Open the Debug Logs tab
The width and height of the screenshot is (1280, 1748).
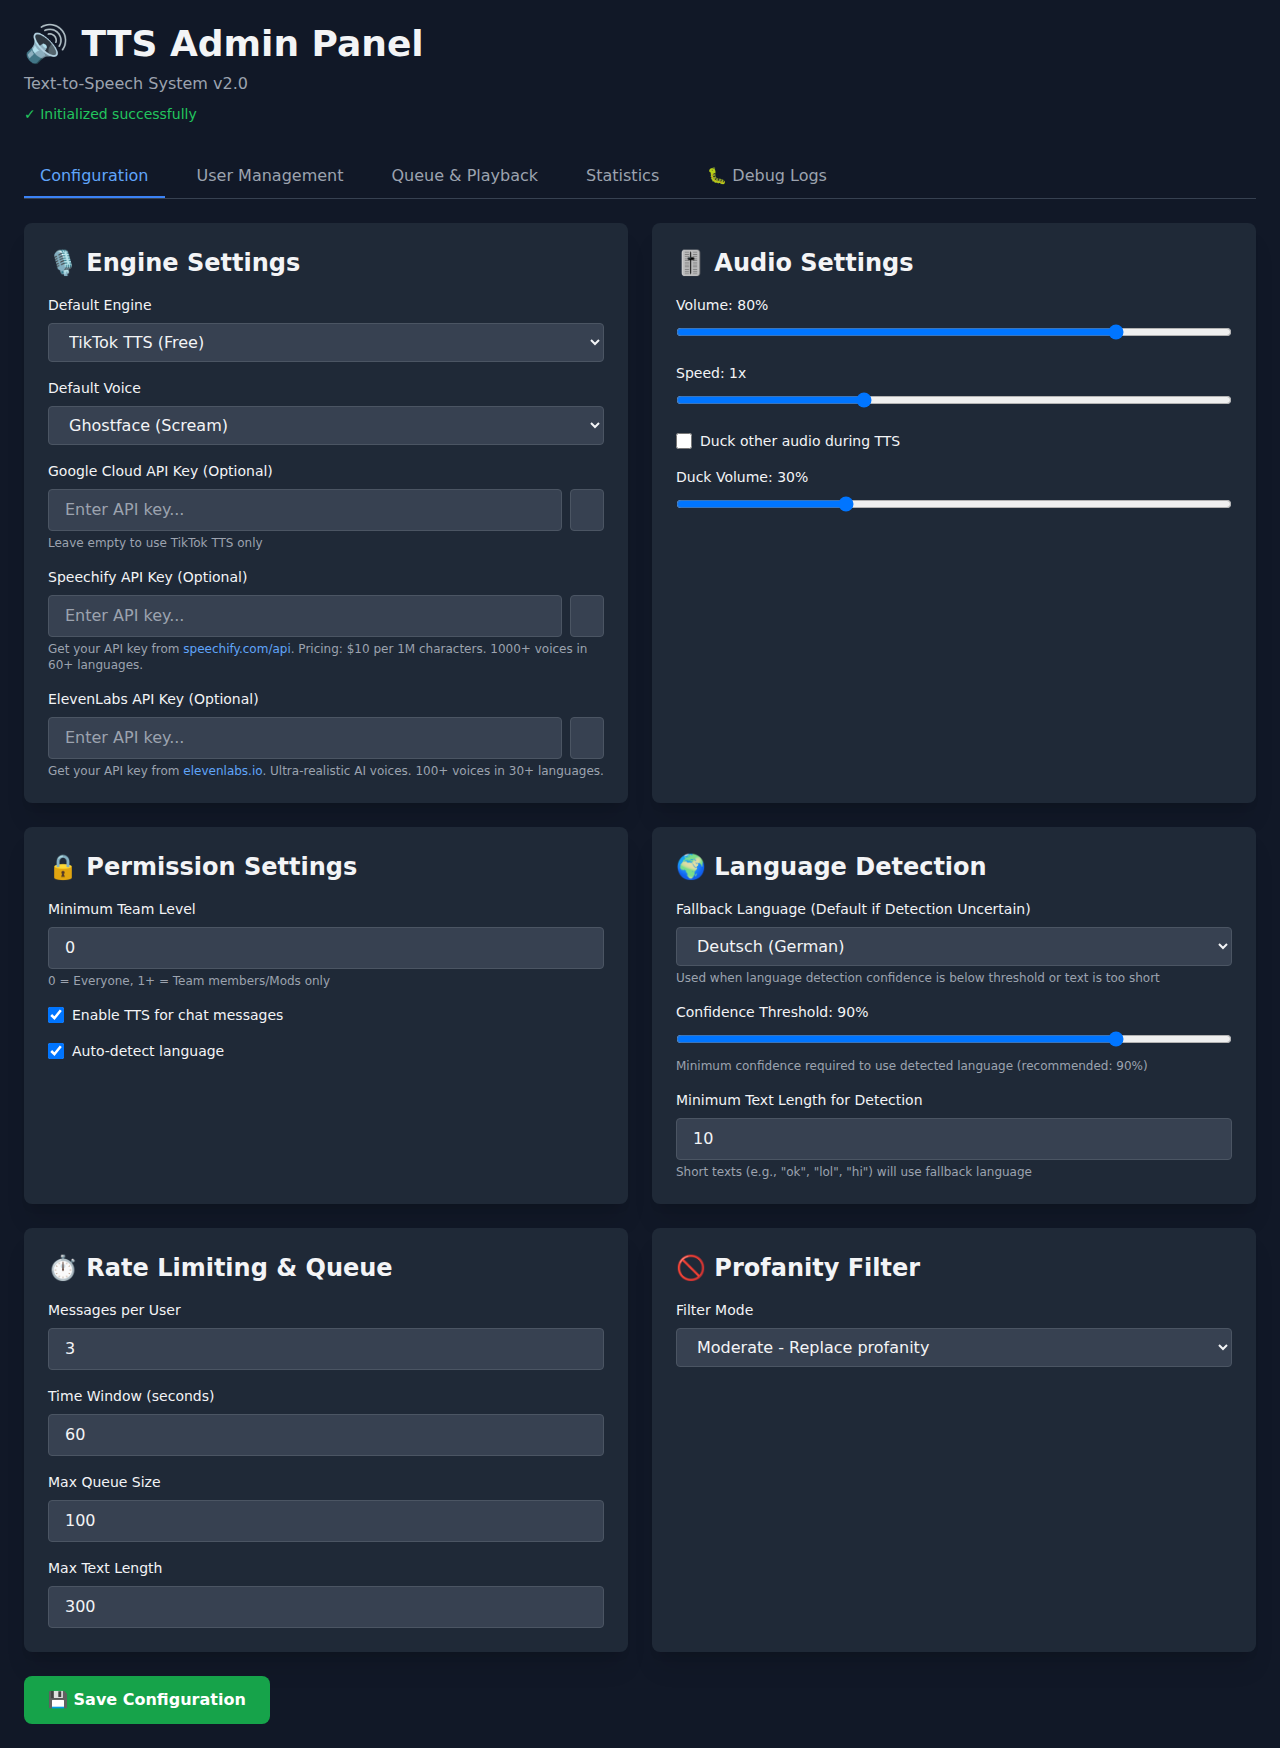768,175
